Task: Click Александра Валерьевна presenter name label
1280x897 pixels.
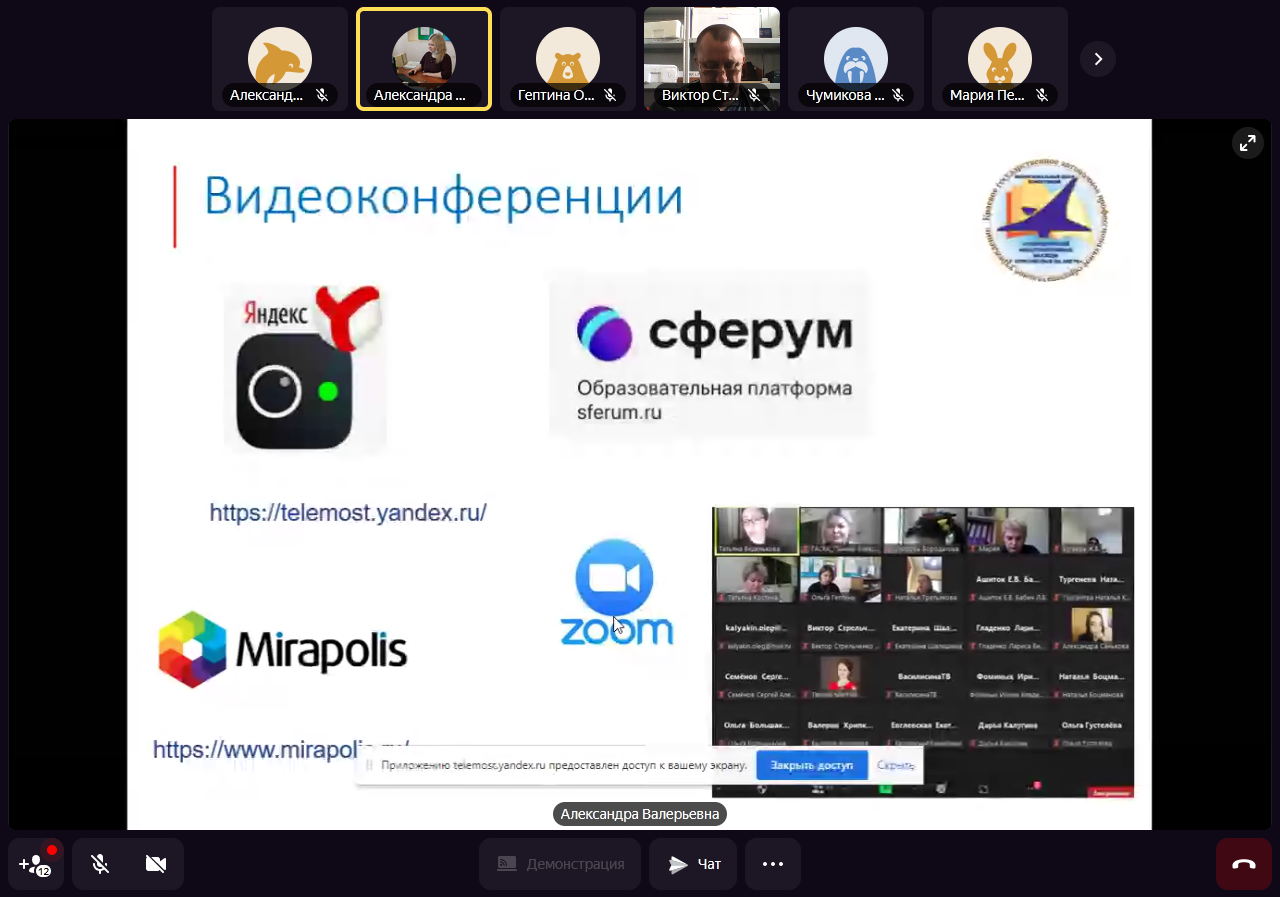Action: pyautogui.click(x=640, y=814)
